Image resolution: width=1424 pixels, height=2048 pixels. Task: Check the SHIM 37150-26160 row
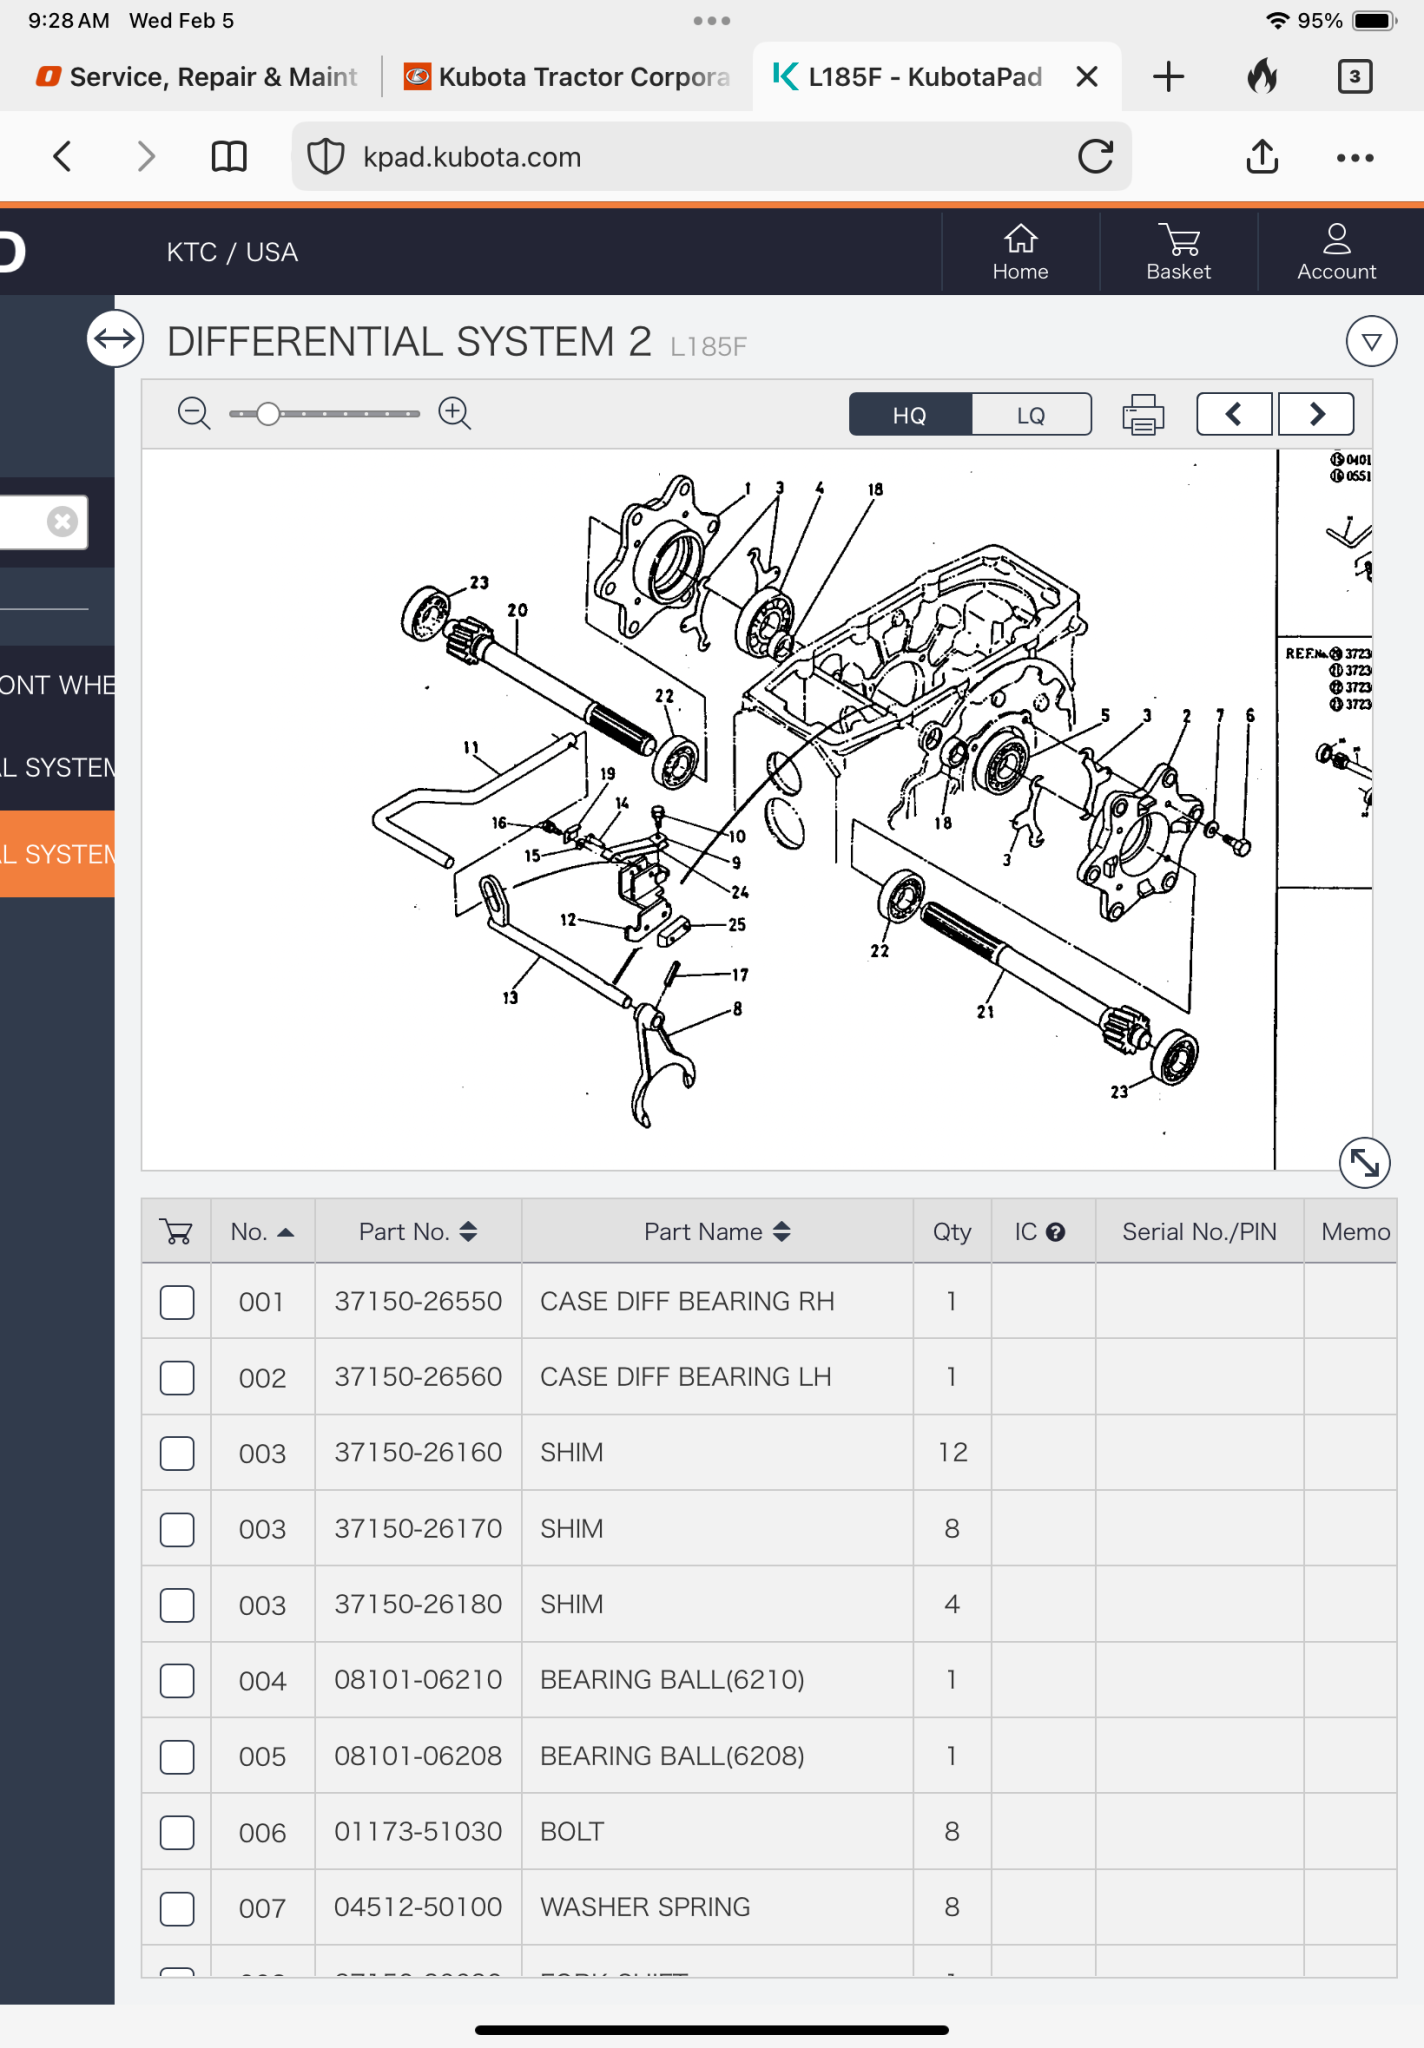point(177,1453)
